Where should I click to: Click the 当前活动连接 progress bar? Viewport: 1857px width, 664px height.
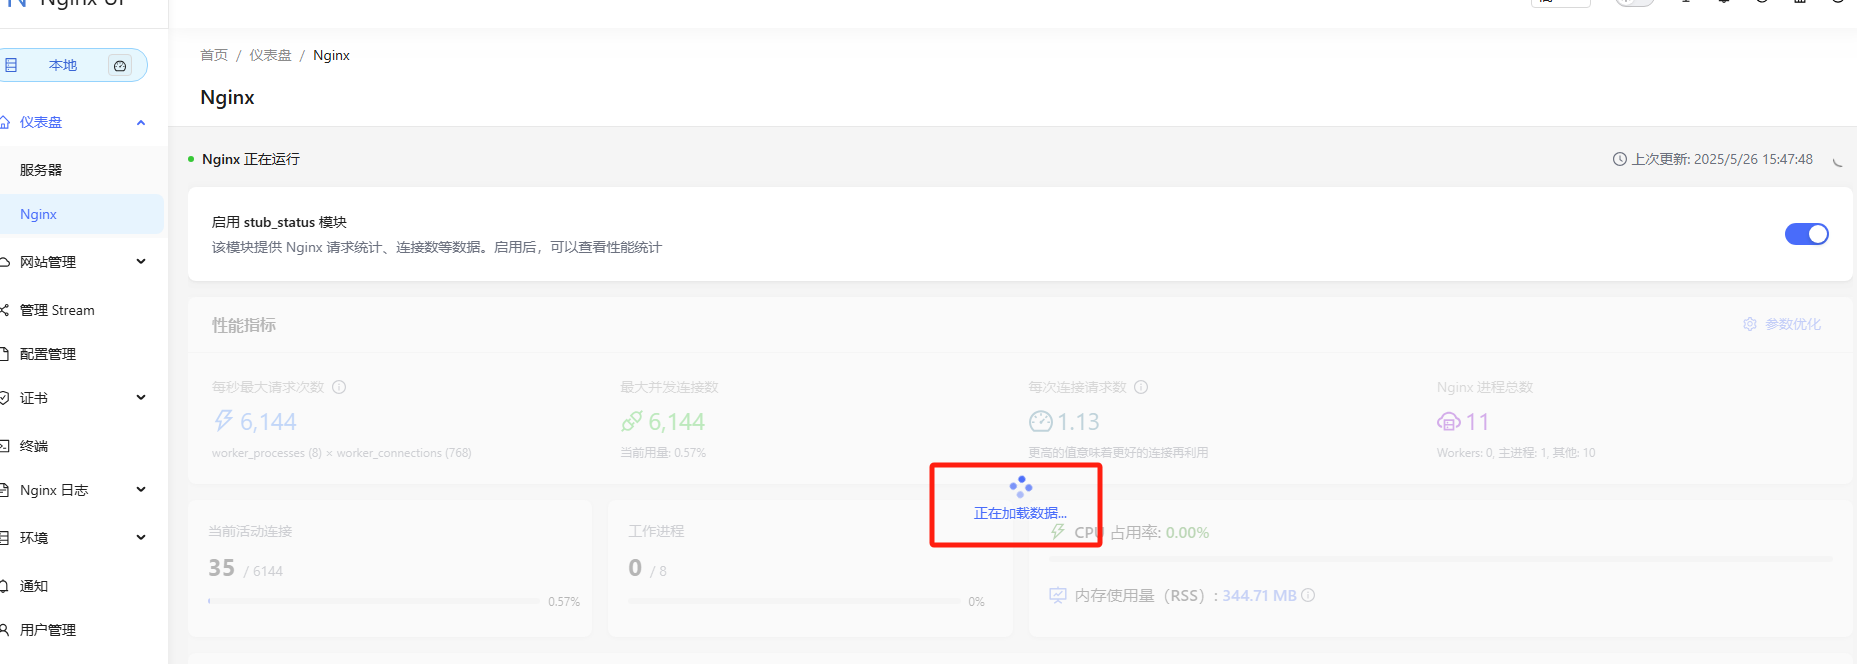[374, 601]
